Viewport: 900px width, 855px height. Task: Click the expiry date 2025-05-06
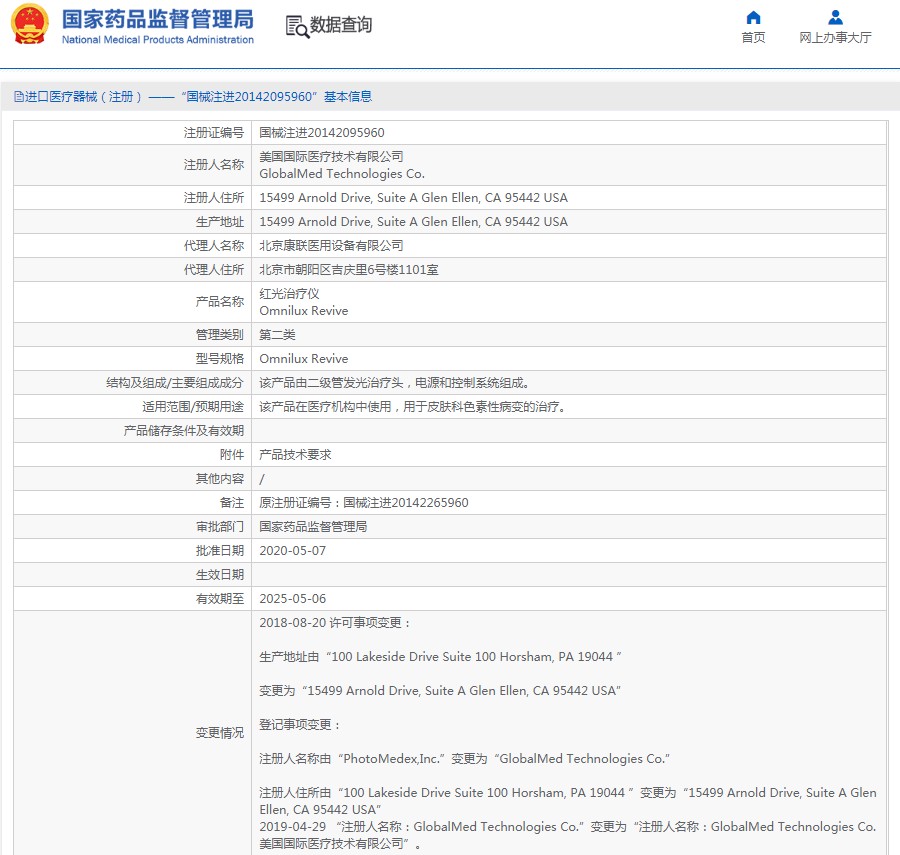pos(292,599)
